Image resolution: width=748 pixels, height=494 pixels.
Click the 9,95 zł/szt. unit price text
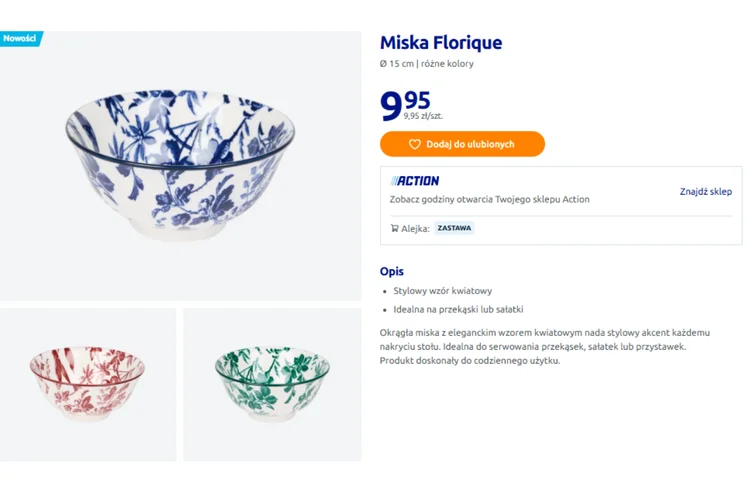[x=423, y=116]
